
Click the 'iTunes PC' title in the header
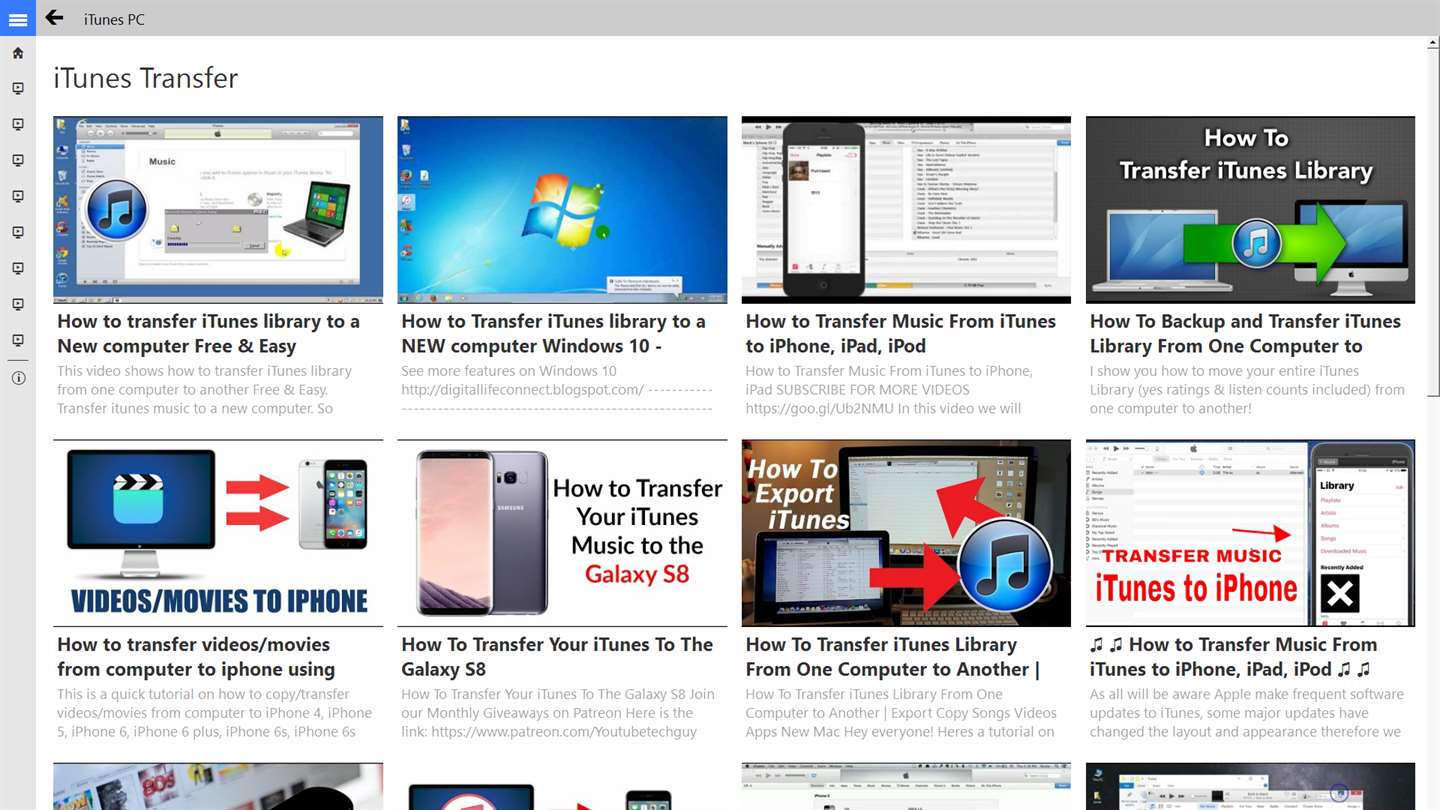click(x=114, y=19)
